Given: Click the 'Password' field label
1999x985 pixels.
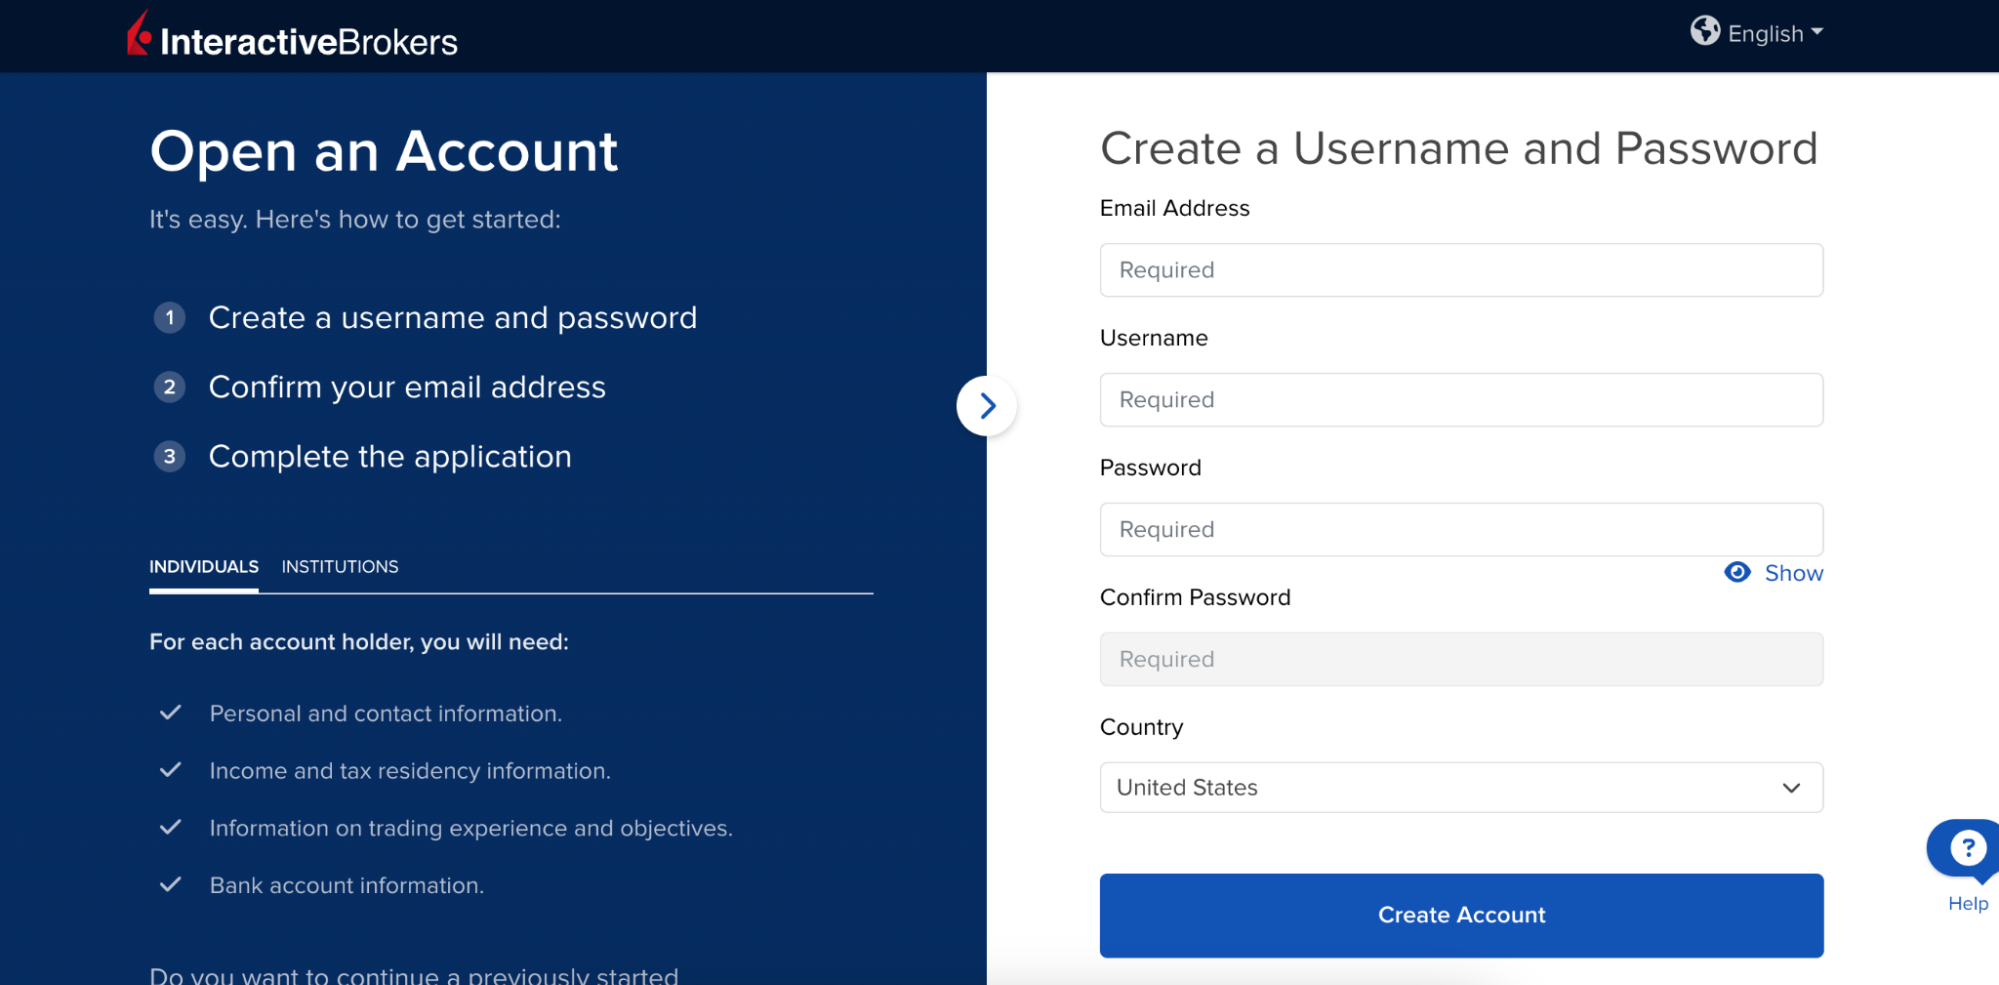Looking at the screenshot, I should (1150, 468).
